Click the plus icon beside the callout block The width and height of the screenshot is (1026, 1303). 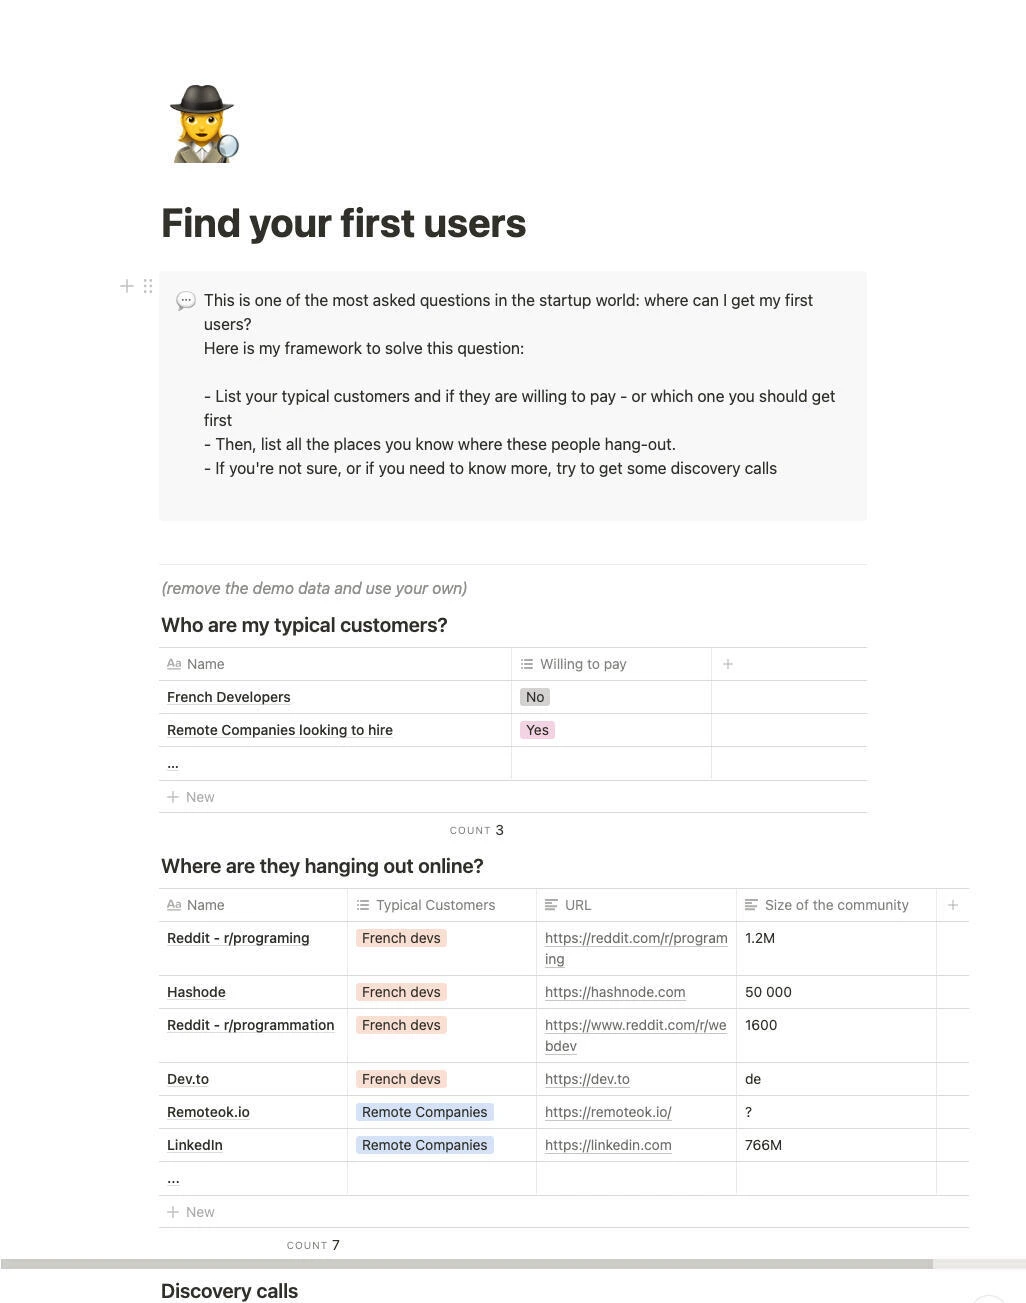click(x=127, y=287)
